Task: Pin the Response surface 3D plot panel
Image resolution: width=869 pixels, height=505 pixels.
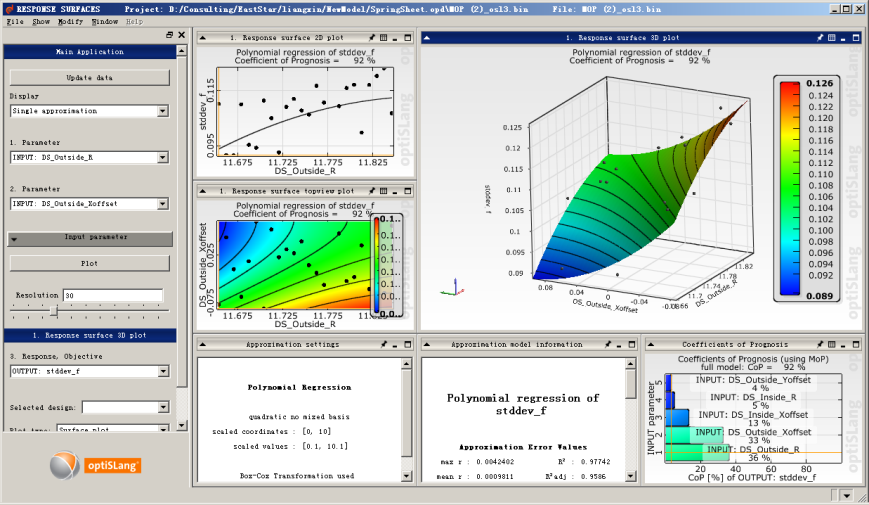Action: (820, 38)
